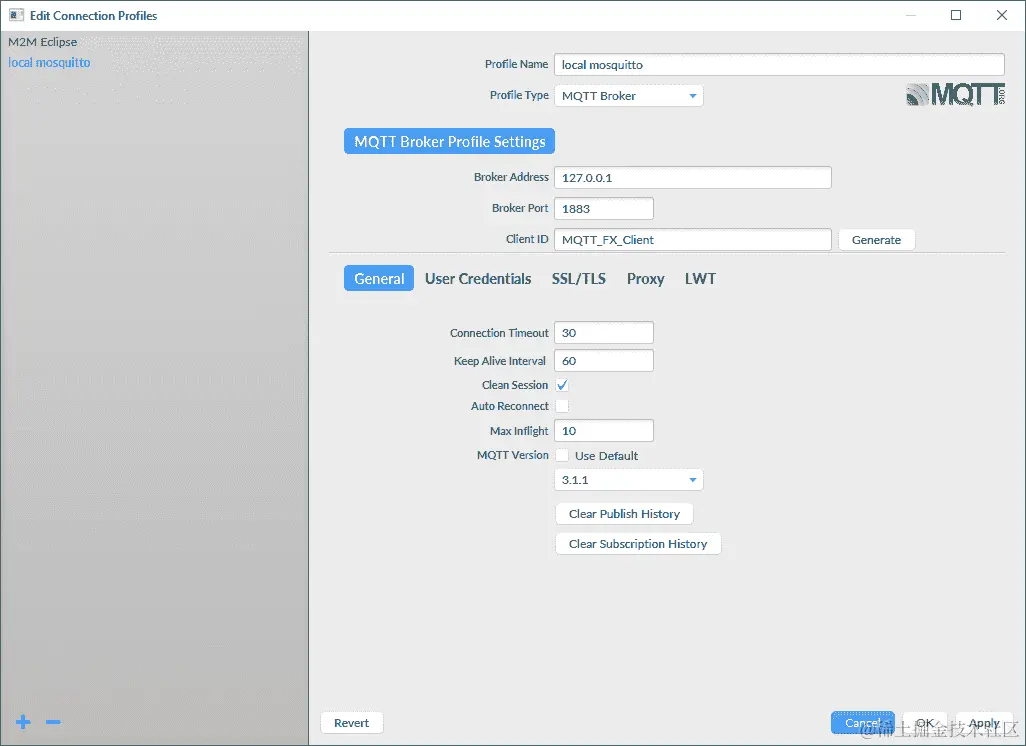Viewport: 1026px width, 746px height.
Task: Close the Edit Connection Profiles window
Action: coord(1002,15)
